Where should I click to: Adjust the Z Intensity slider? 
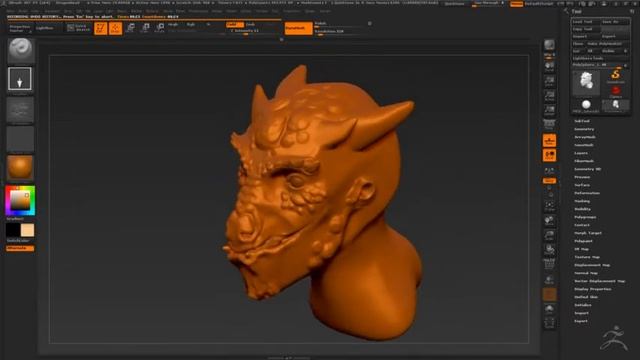pyautogui.click(x=245, y=31)
